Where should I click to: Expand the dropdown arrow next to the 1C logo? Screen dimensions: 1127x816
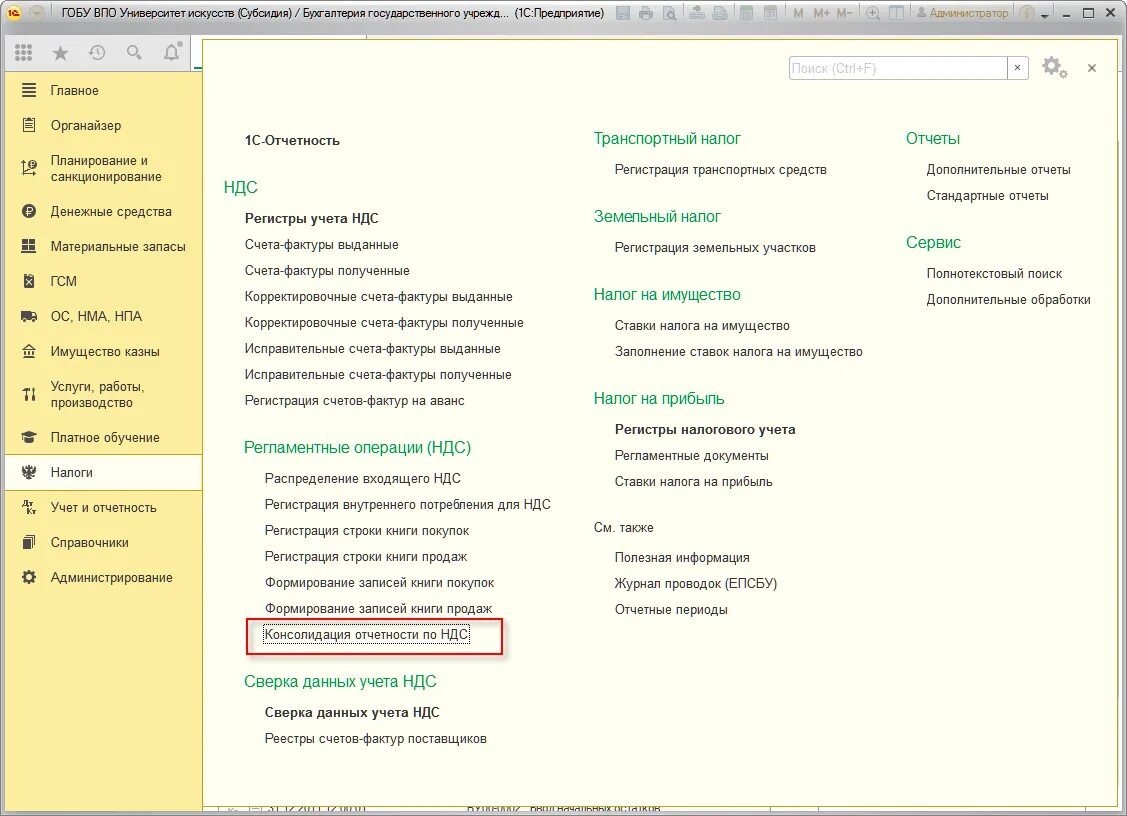coord(37,13)
